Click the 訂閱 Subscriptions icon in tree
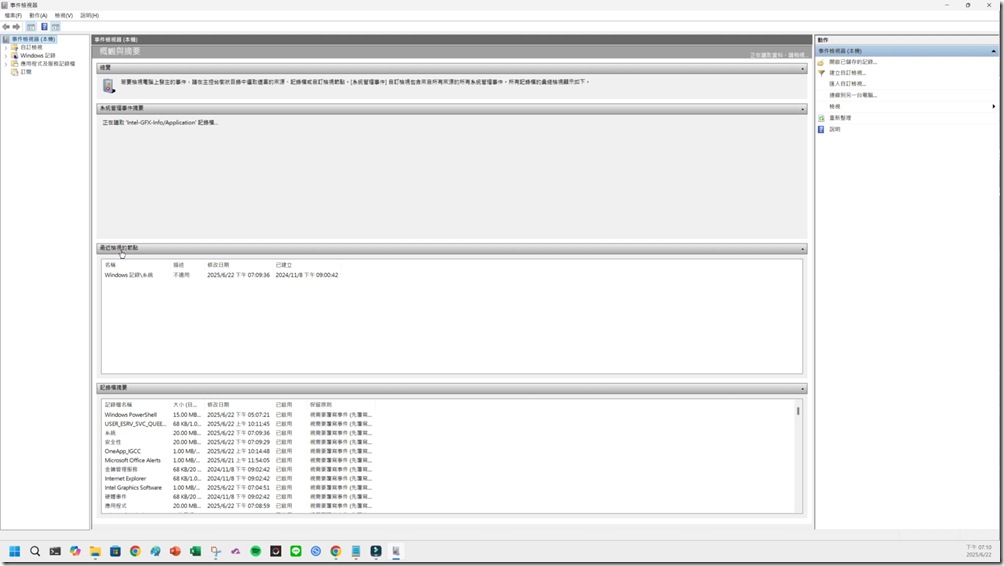This screenshot has width=1004, height=566. point(14,72)
